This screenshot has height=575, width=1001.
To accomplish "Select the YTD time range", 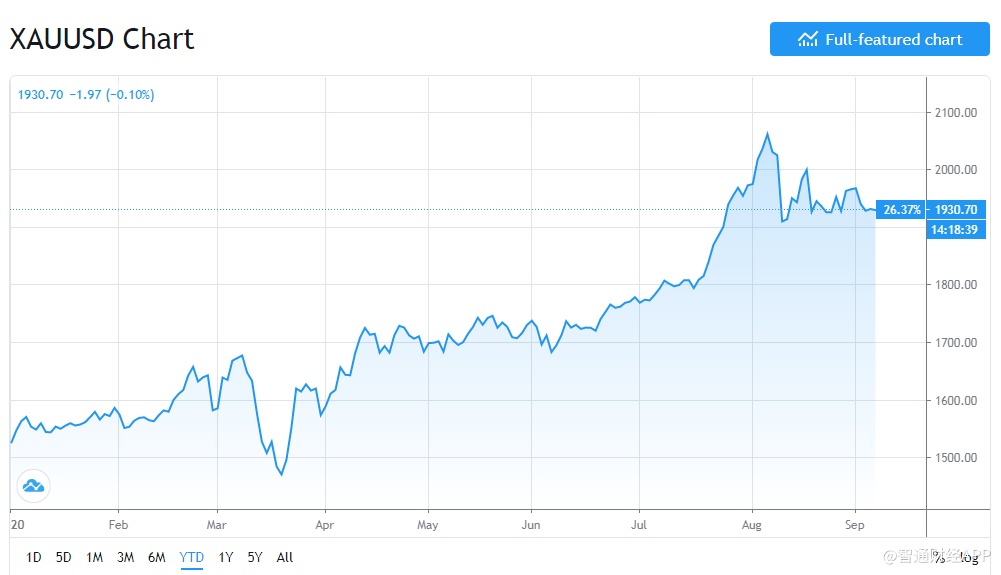I will (x=190, y=557).
